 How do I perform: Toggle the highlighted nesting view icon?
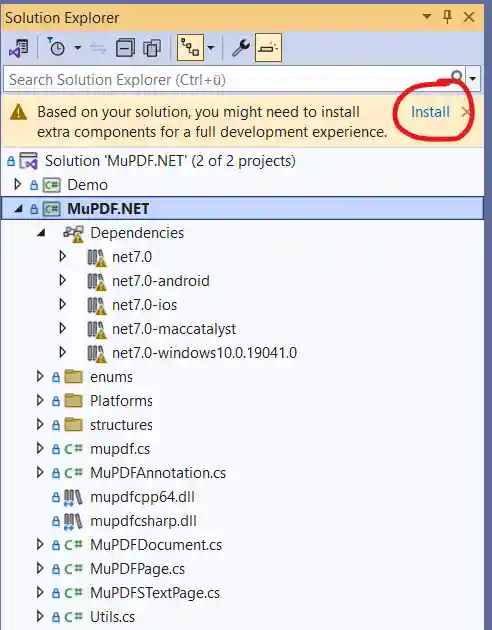pos(190,48)
